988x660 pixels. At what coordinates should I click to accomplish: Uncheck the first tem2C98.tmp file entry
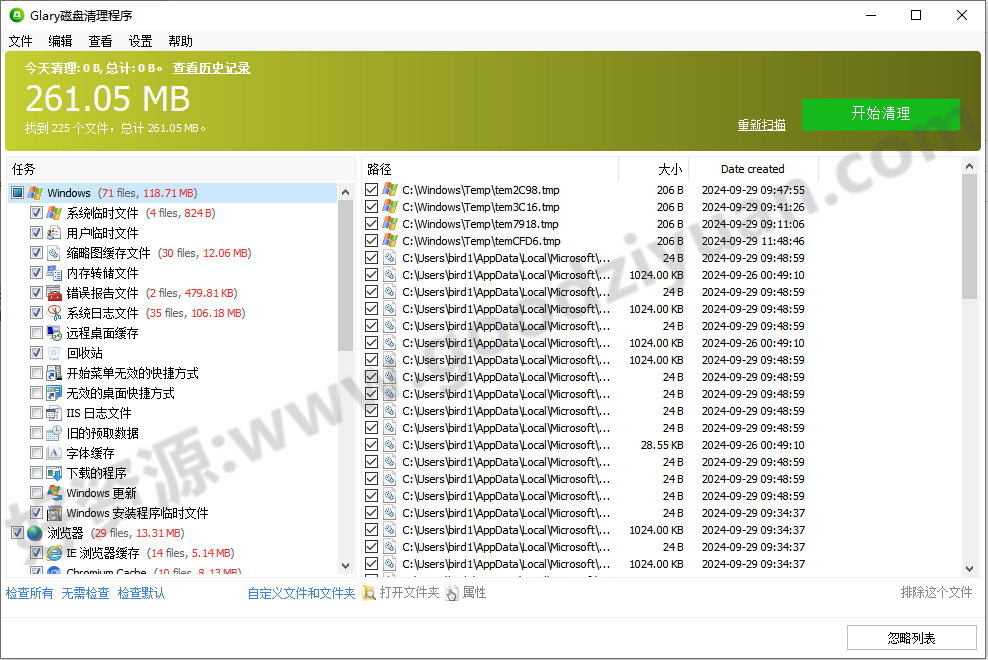(x=372, y=189)
